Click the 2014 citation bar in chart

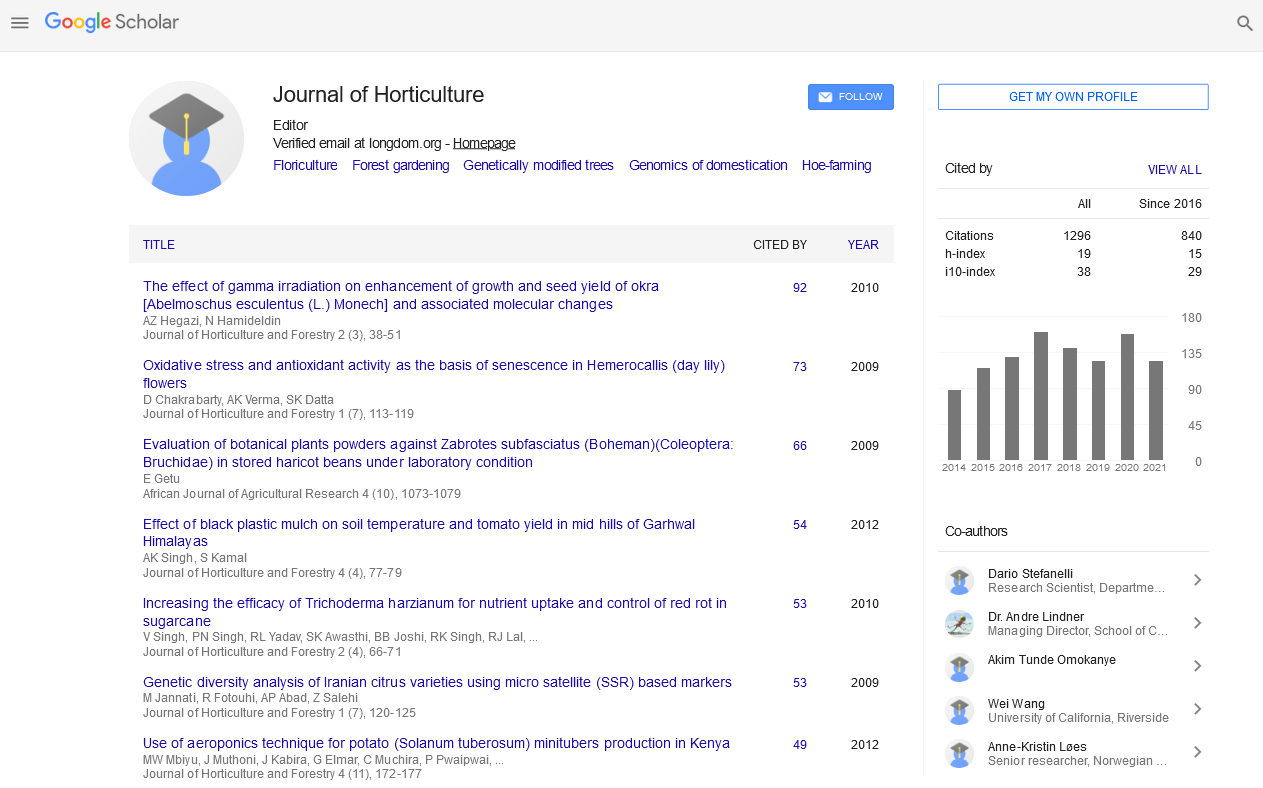954,425
